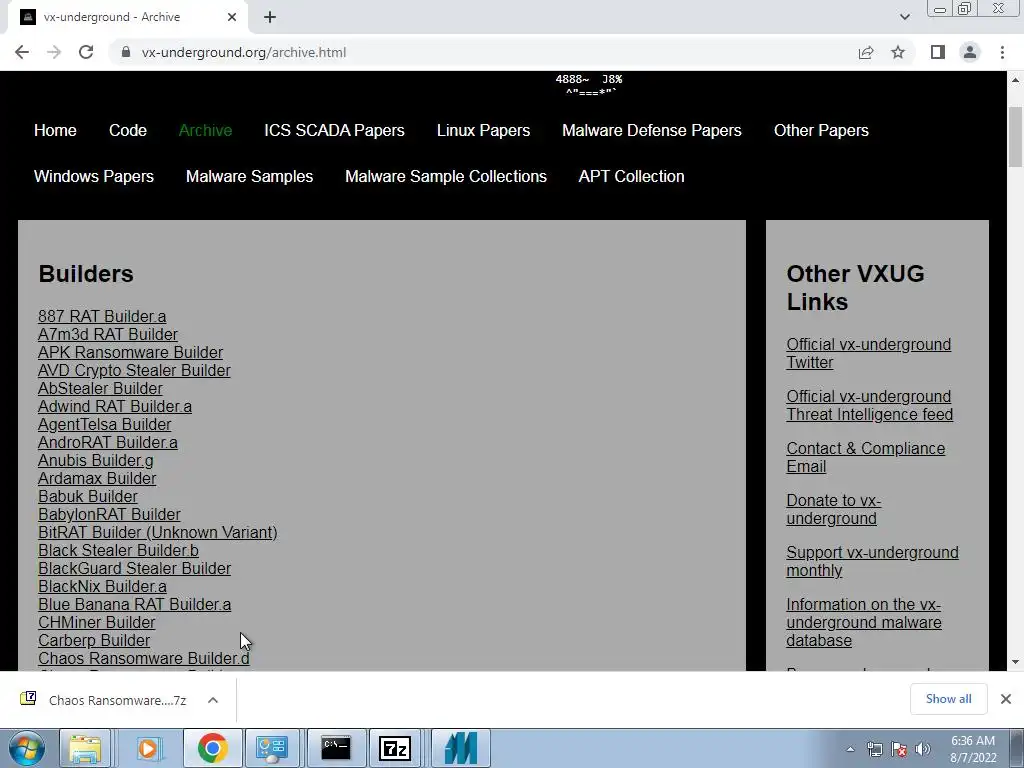
Task: Open the APK Ransomware Builder link
Action: click(x=131, y=353)
